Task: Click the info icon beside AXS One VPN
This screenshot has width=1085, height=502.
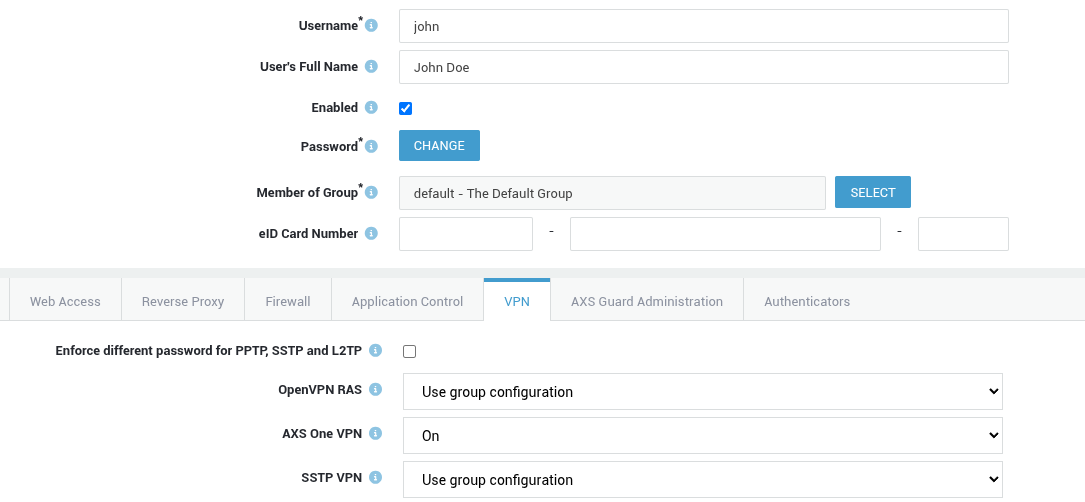Action: tap(375, 433)
